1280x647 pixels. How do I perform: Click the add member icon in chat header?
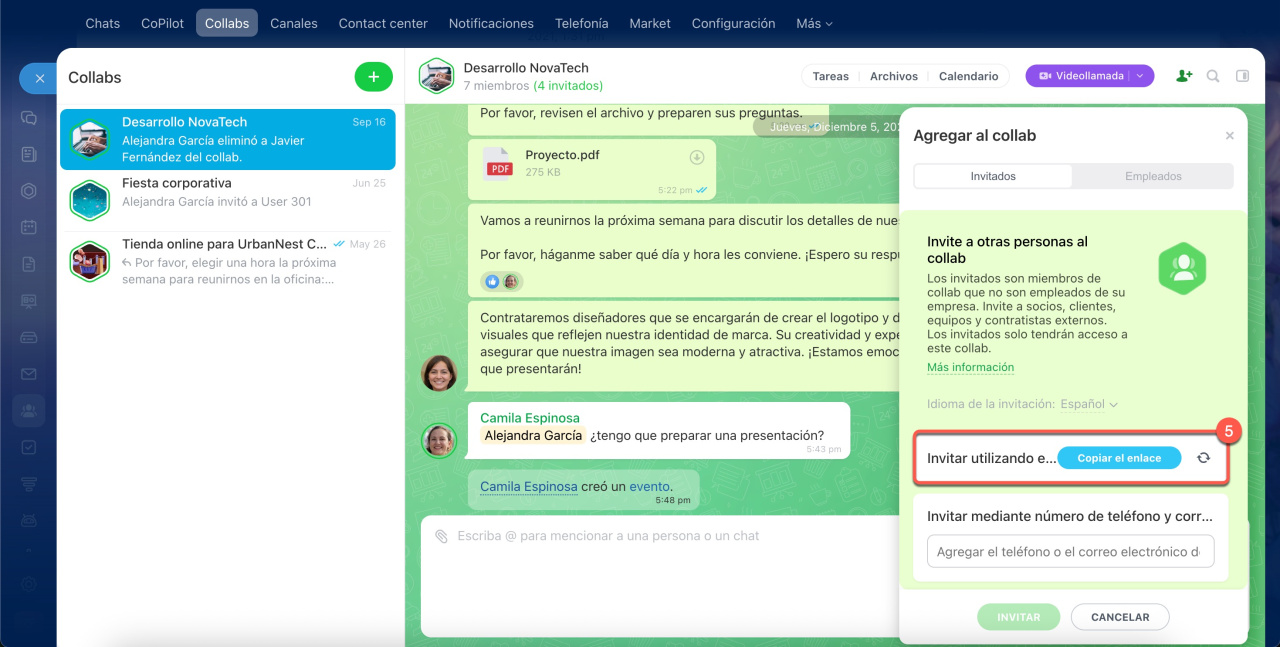click(1184, 76)
